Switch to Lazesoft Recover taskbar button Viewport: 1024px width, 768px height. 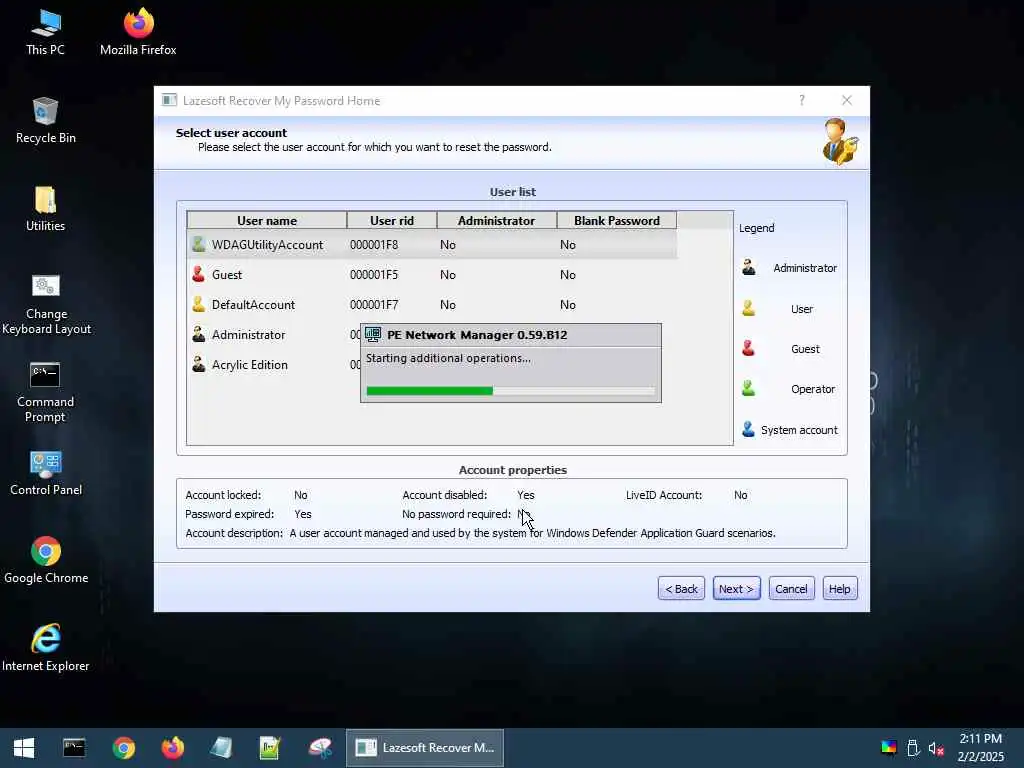[x=424, y=748]
